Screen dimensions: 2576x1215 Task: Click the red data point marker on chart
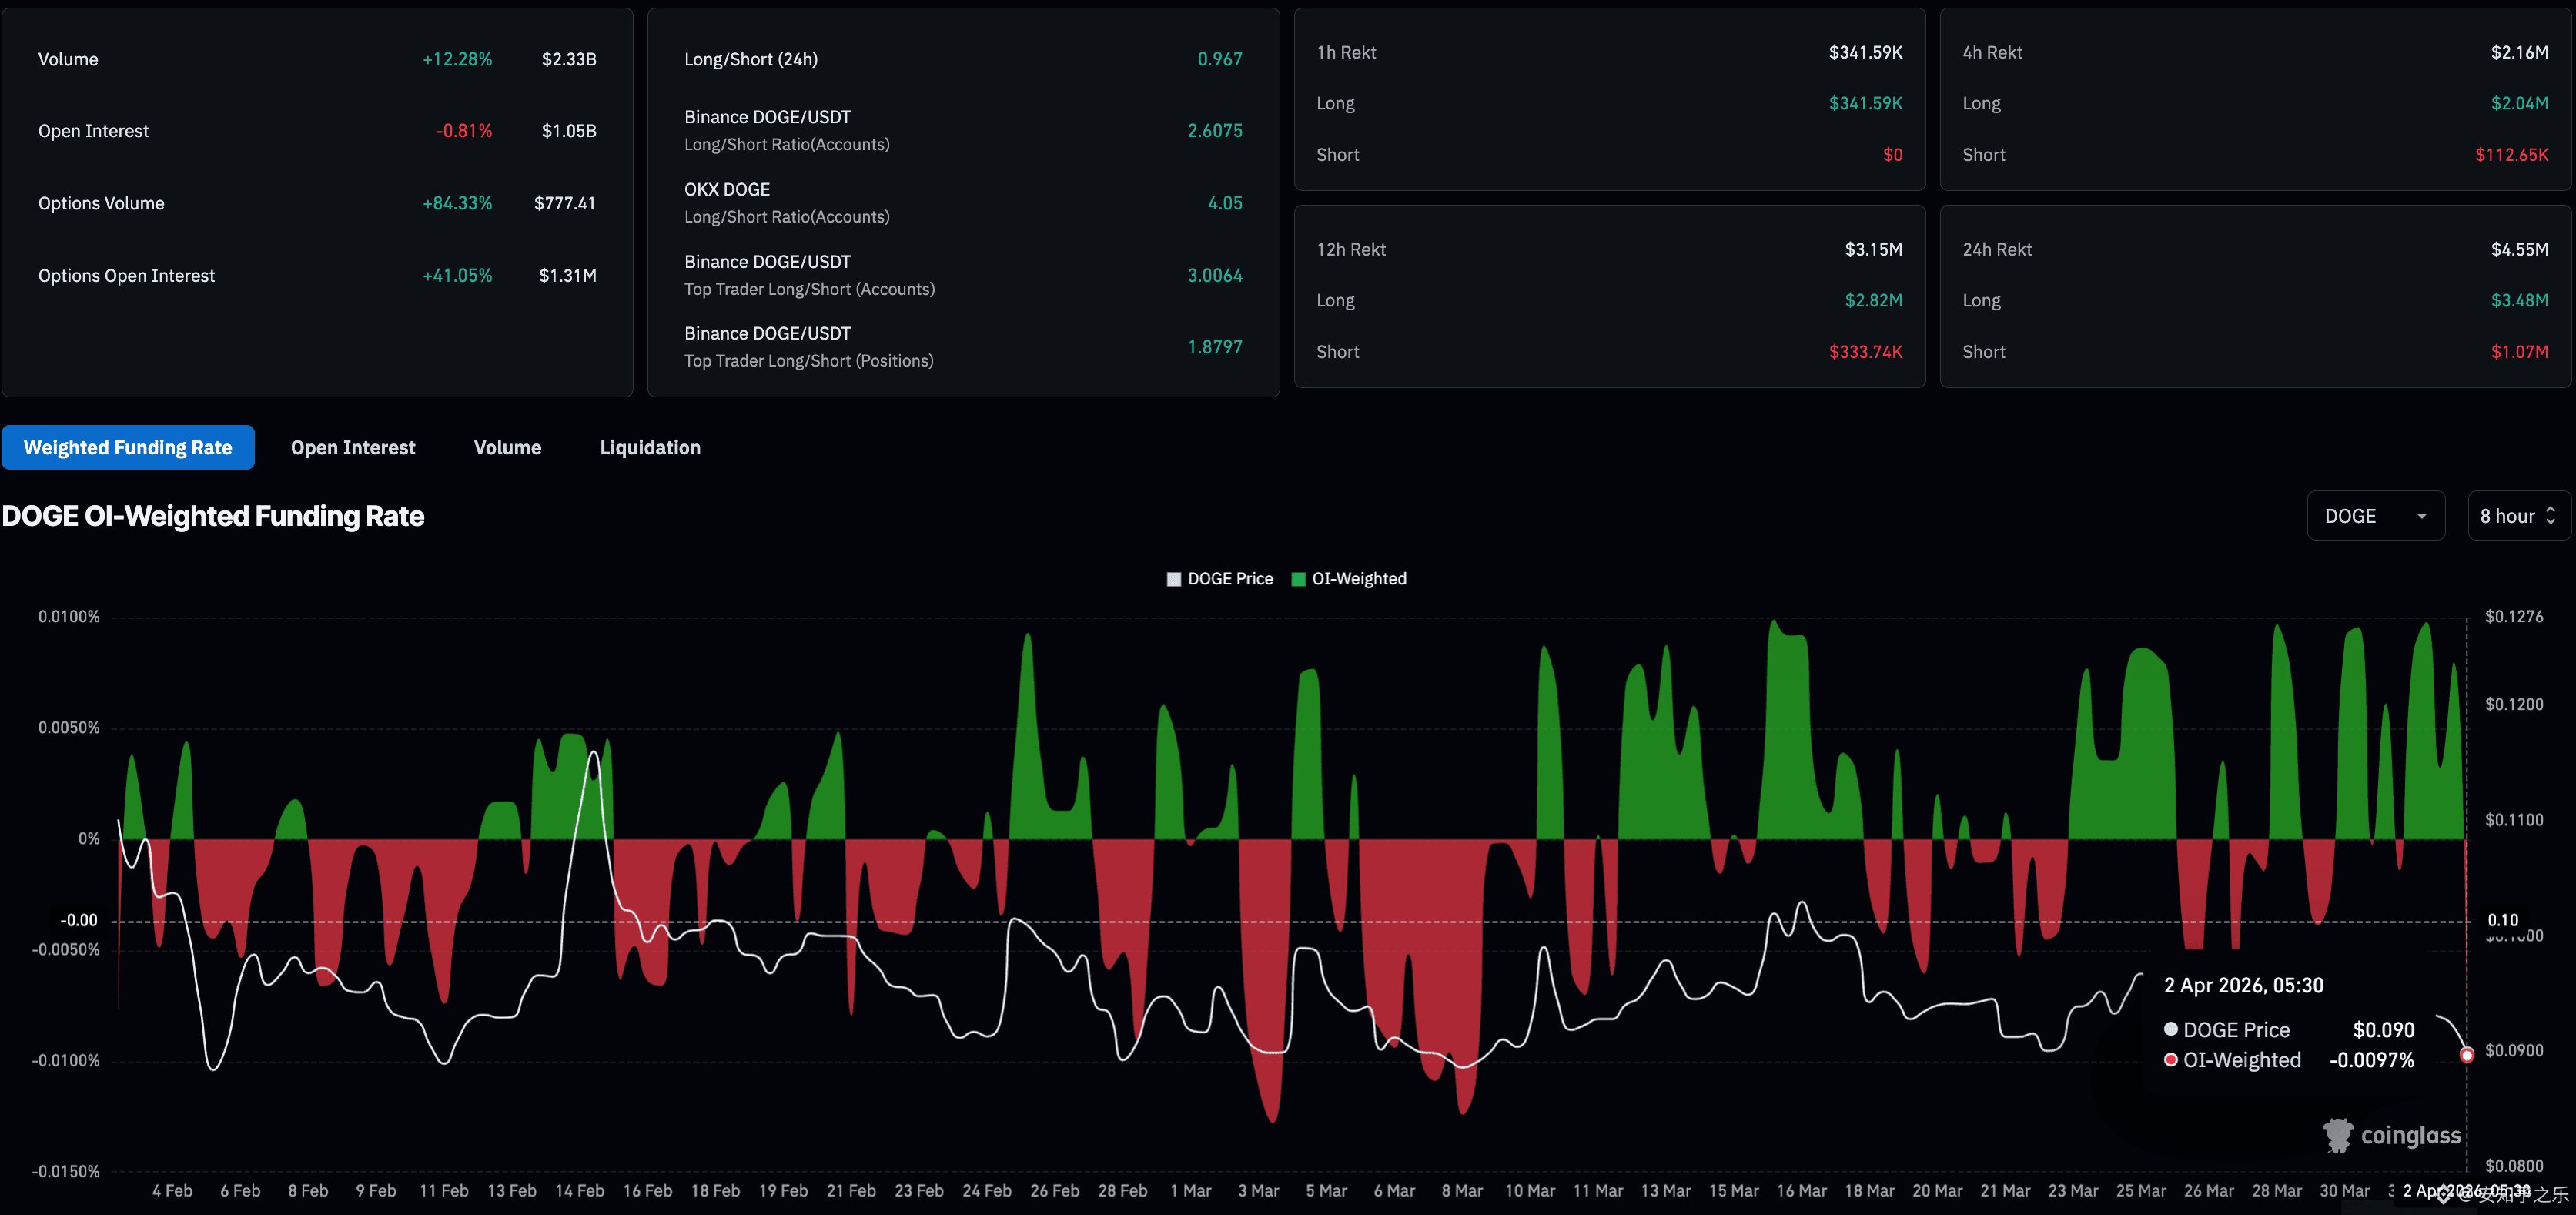2467,1055
